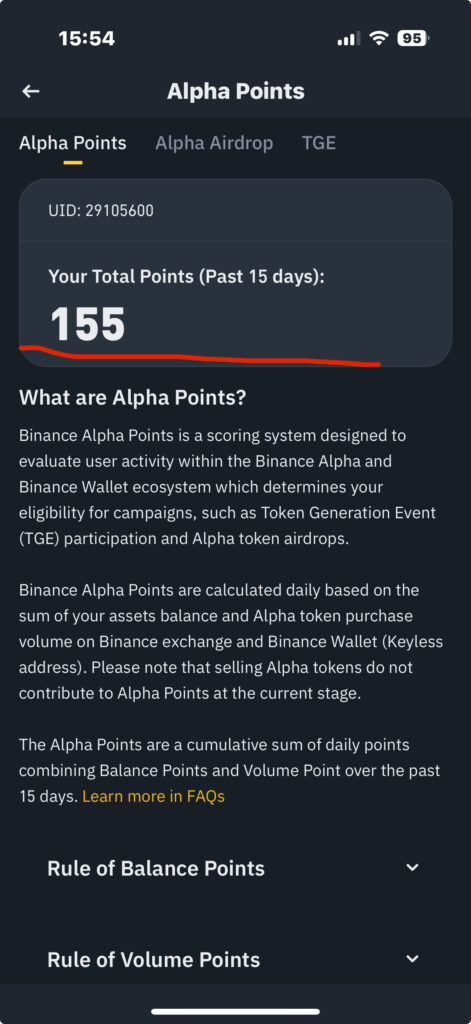This screenshot has width=471, height=1024.
Task: Tap the Wi-Fi status icon
Action: click(x=379, y=39)
